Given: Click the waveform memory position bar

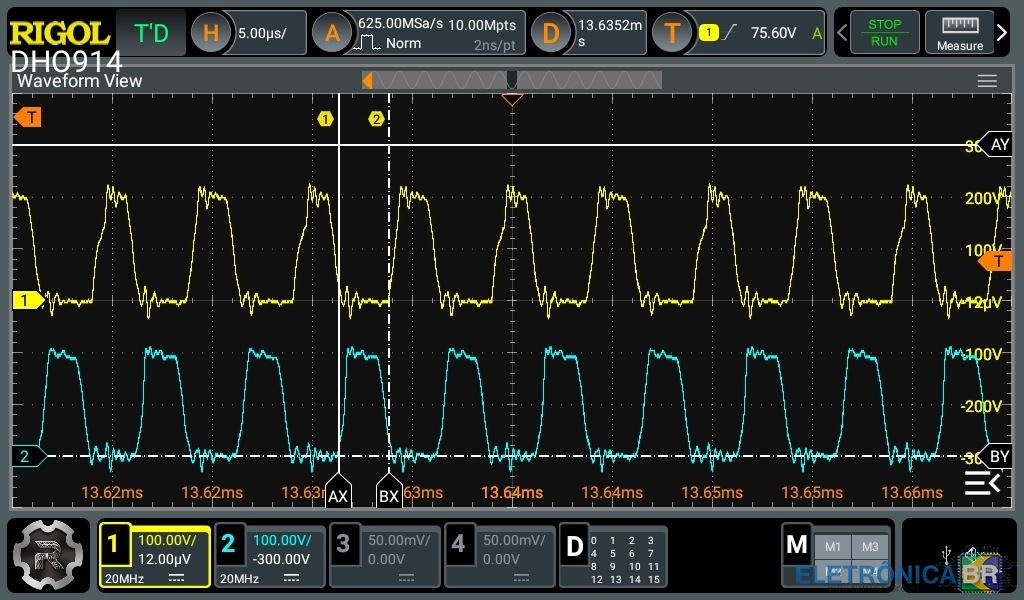Looking at the screenshot, I should 511,80.
